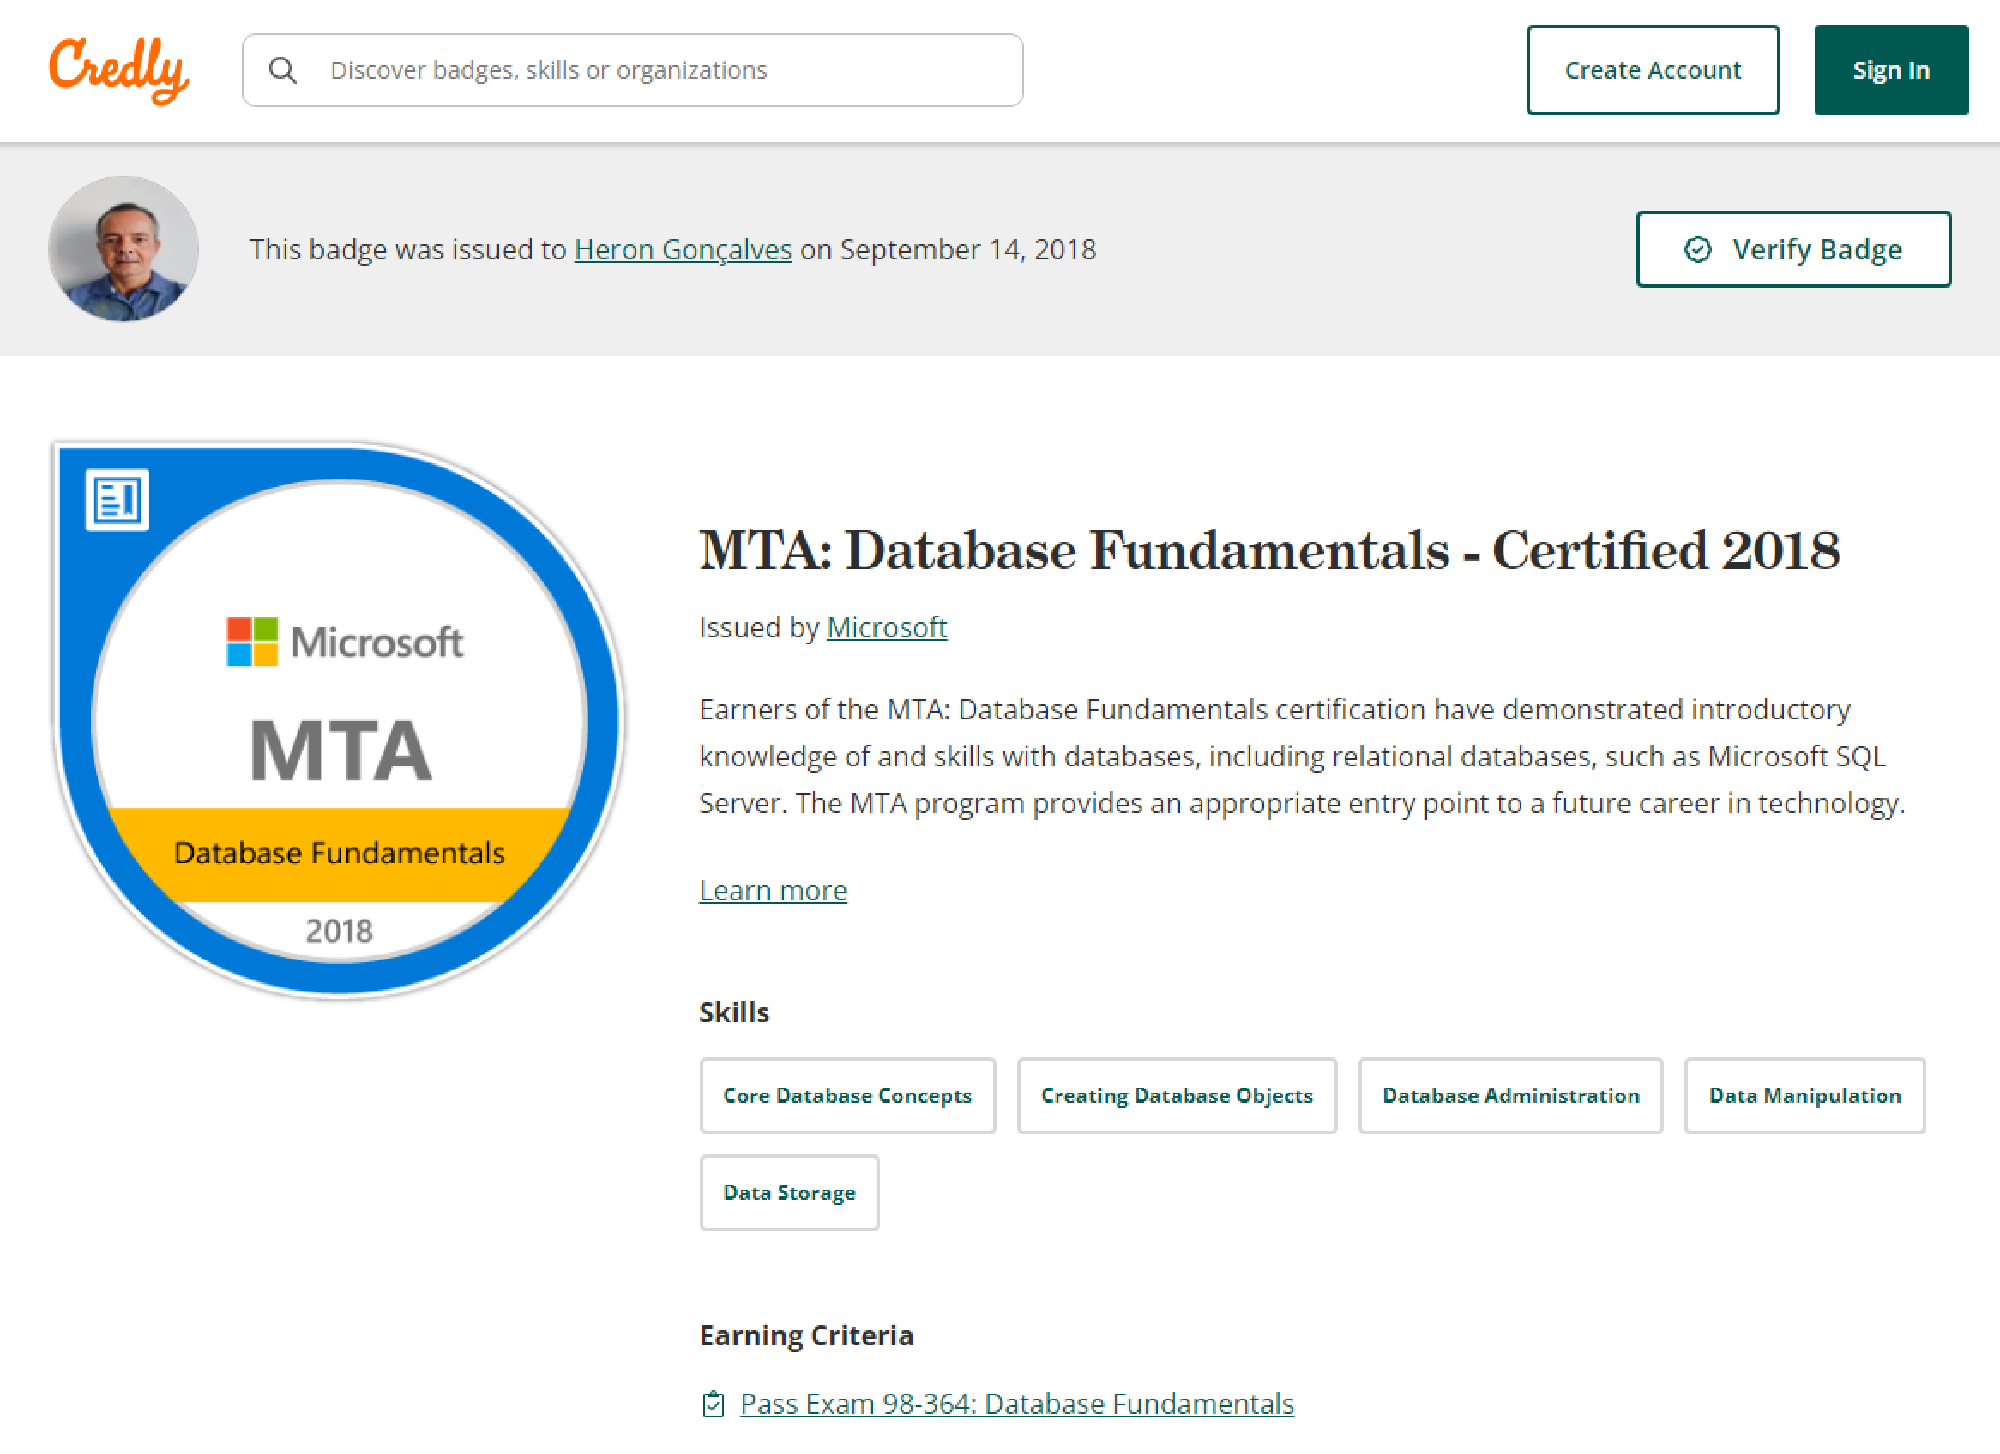2000x1454 pixels.
Task: Click the earner's profile photo
Action: tap(123, 249)
